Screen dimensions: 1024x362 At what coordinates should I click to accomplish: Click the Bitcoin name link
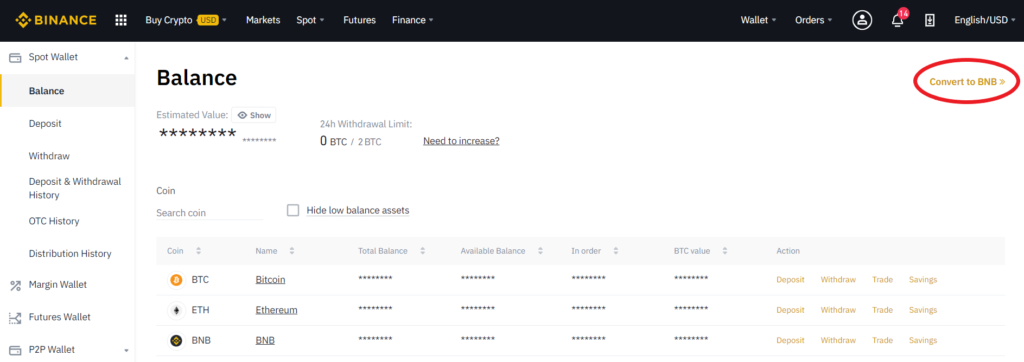tap(270, 280)
